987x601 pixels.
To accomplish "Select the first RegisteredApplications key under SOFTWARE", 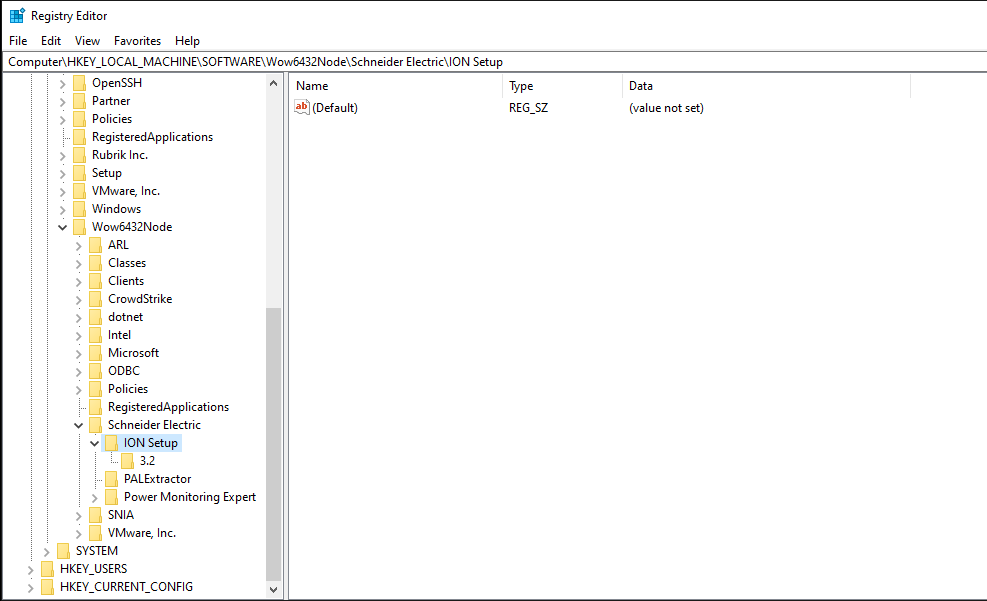I will [x=152, y=137].
